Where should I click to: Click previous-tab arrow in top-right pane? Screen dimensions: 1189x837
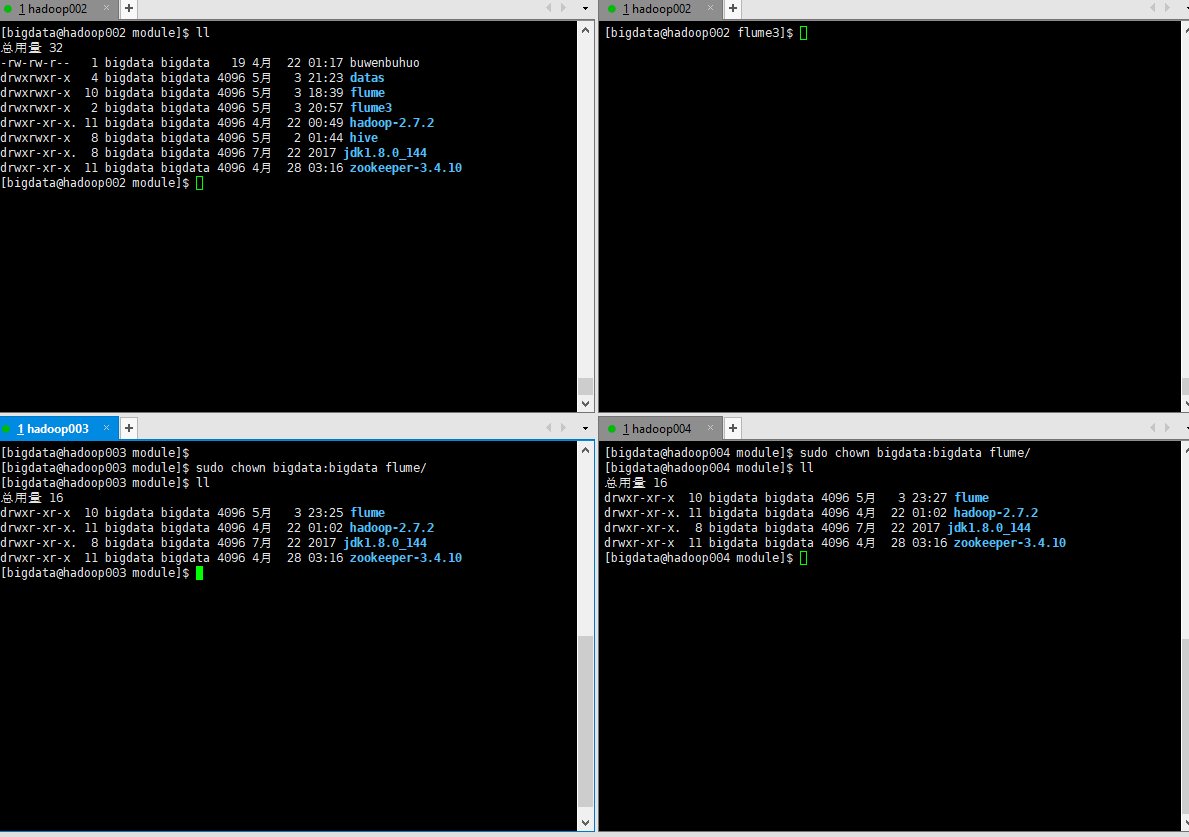pyautogui.click(x=1153, y=8)
